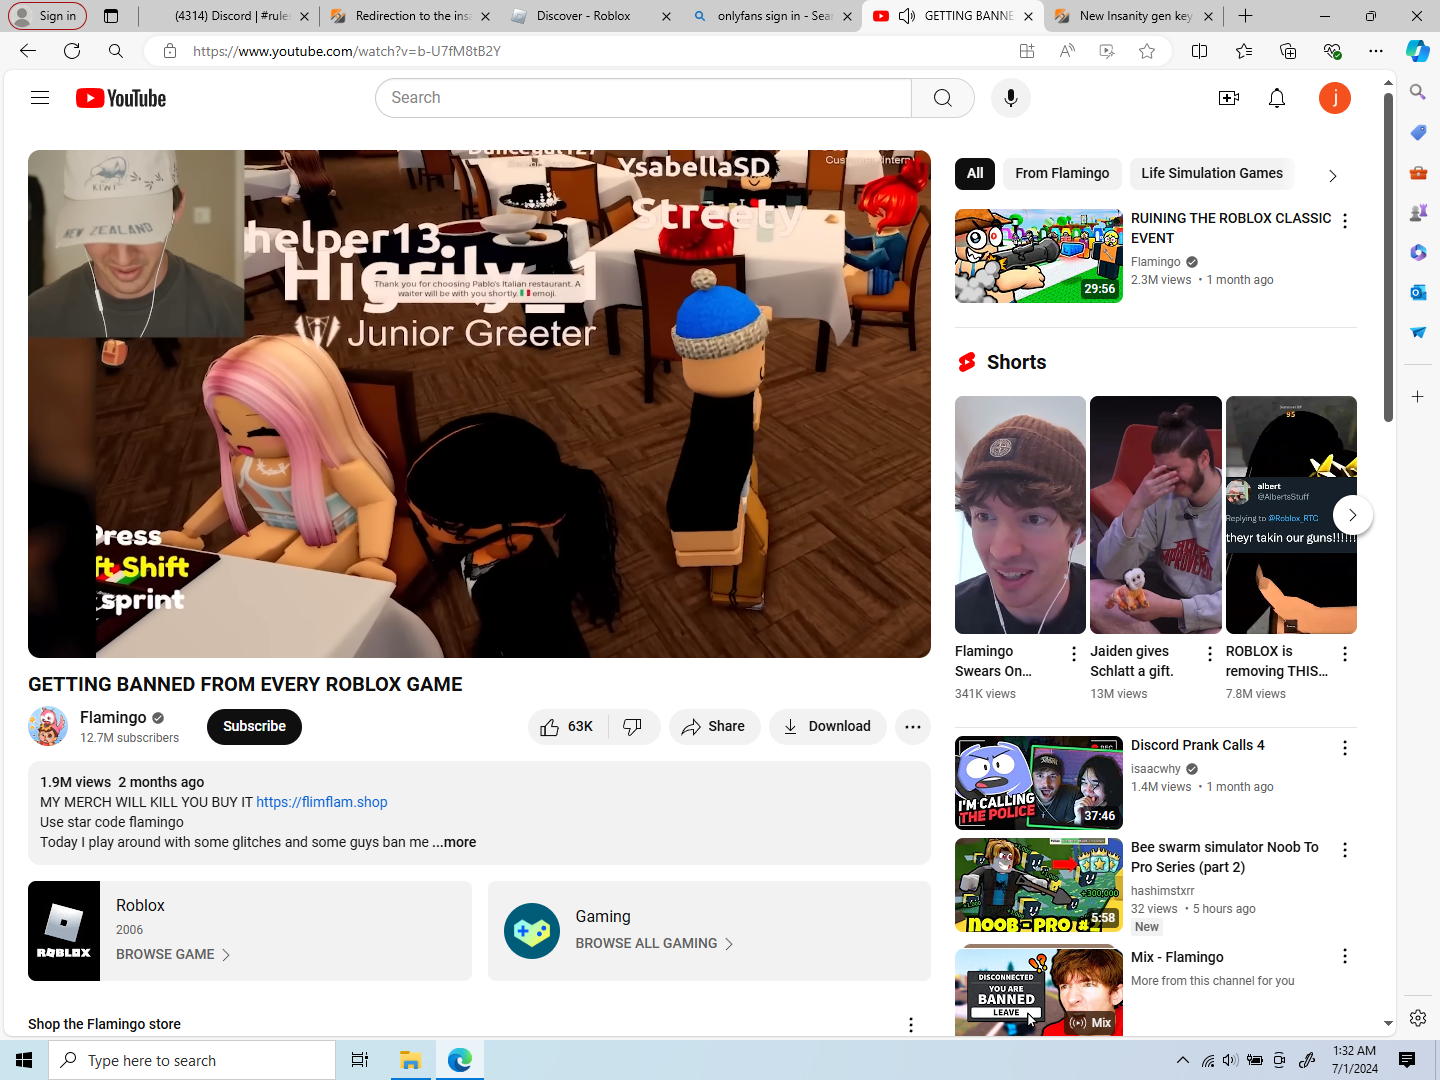Open Edge Copilot sidebar icon
This screenshot has height=1080, width=1440.
1418,51
